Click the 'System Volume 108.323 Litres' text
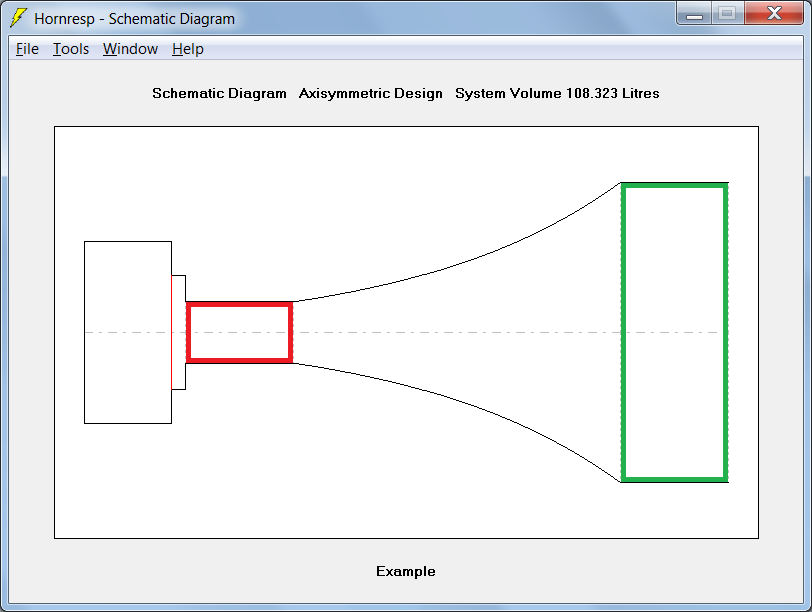Image resolution: width=812 pixels, height=612 pixels. click(557, 93)
